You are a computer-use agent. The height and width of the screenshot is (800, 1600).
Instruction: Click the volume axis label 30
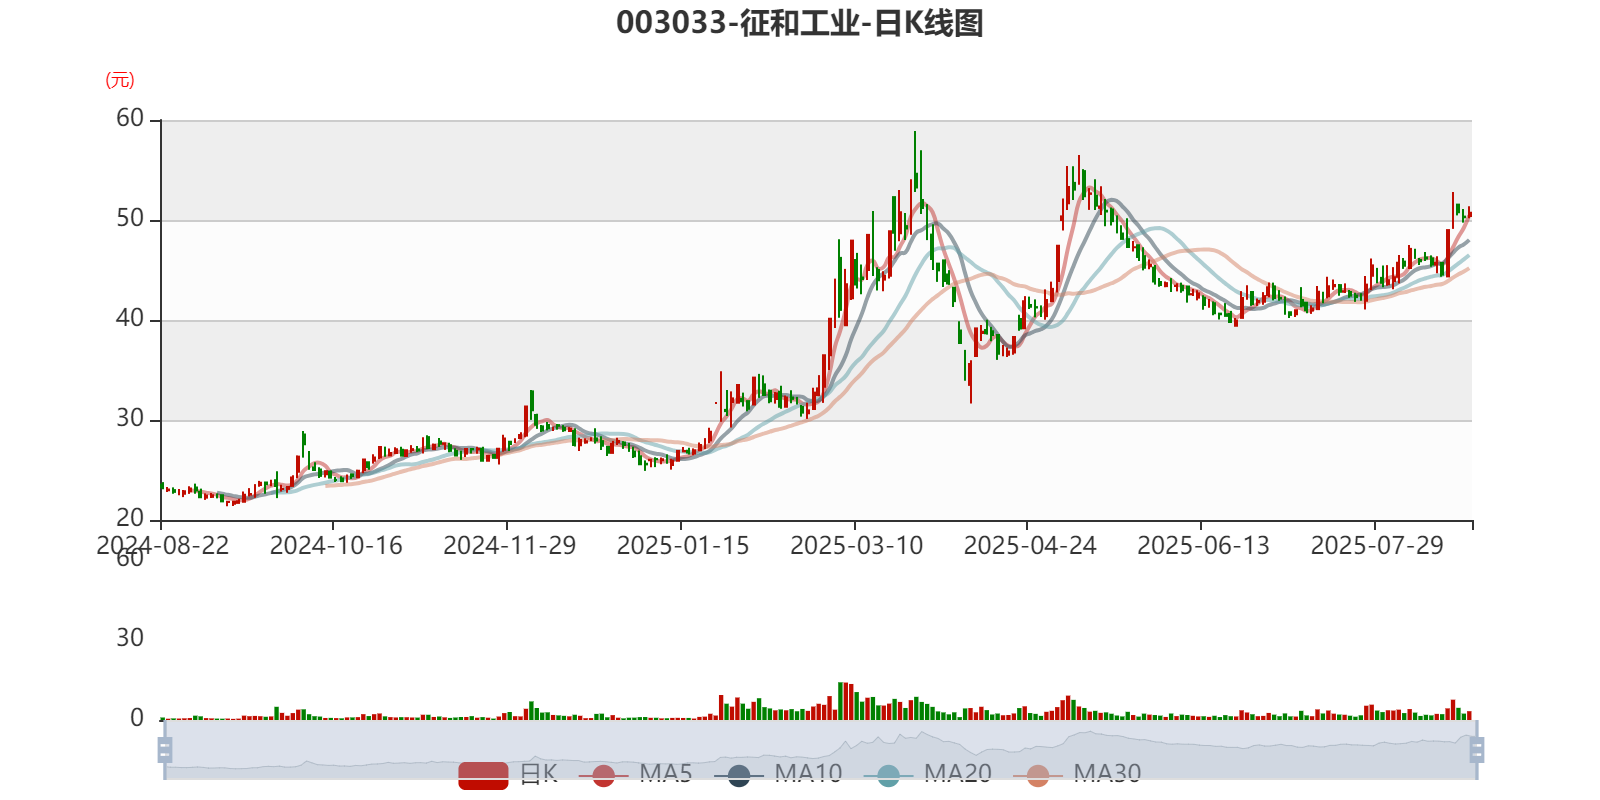(130, 638)
